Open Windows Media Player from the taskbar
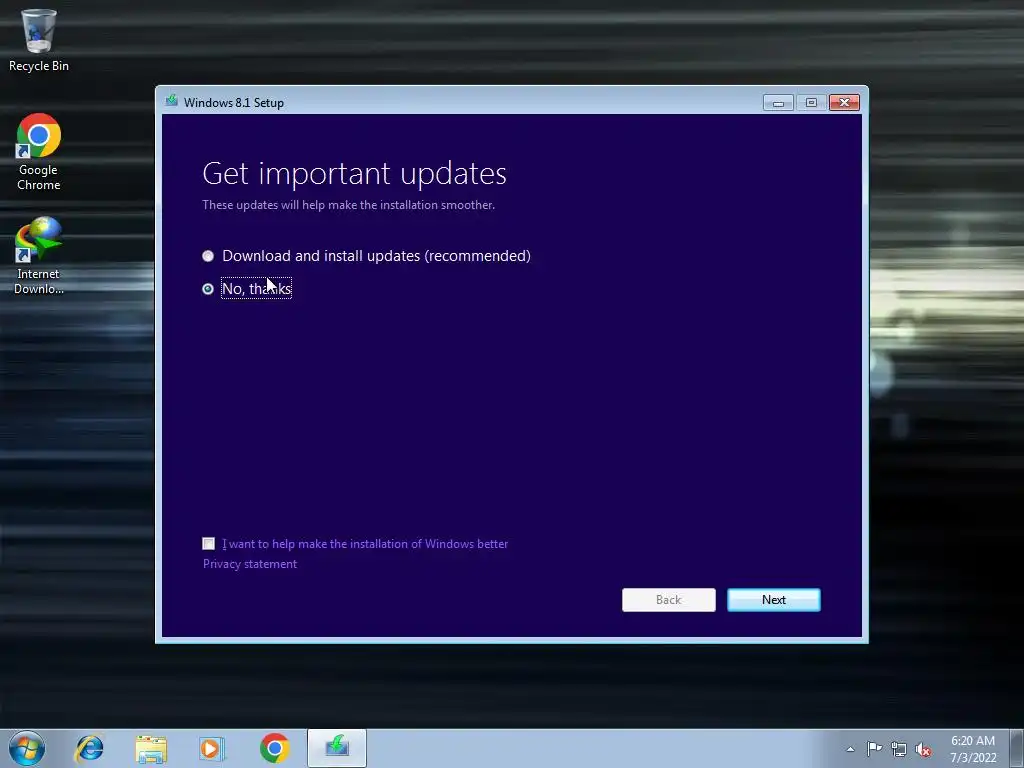1024x768 pixels. [212, 748]
